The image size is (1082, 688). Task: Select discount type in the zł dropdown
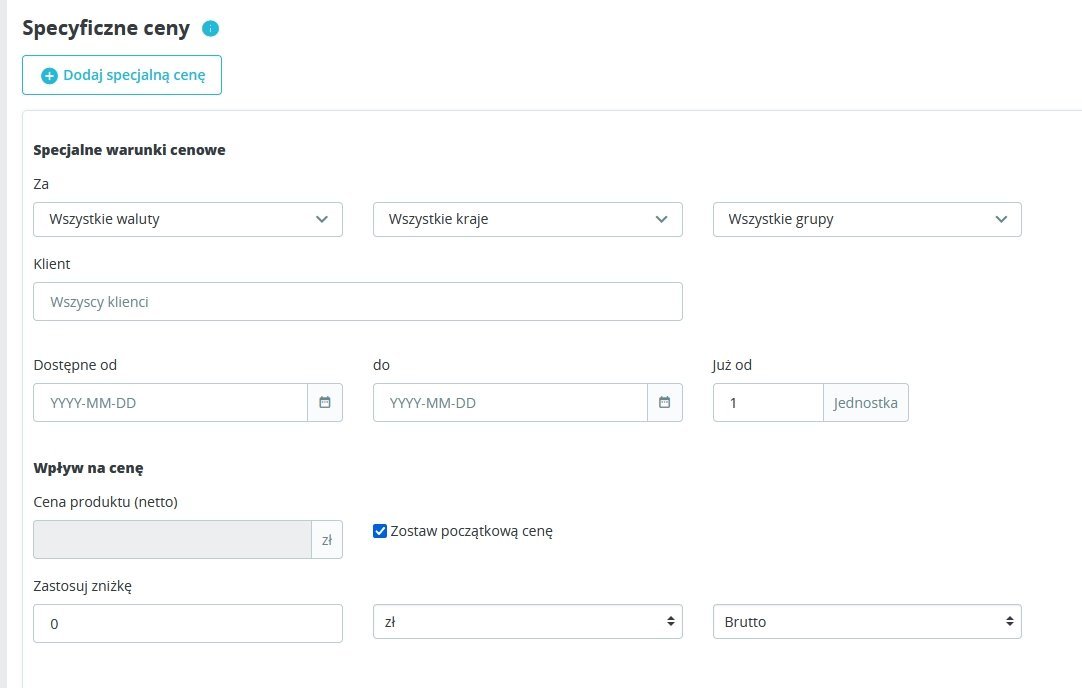(x=527, y=622)
